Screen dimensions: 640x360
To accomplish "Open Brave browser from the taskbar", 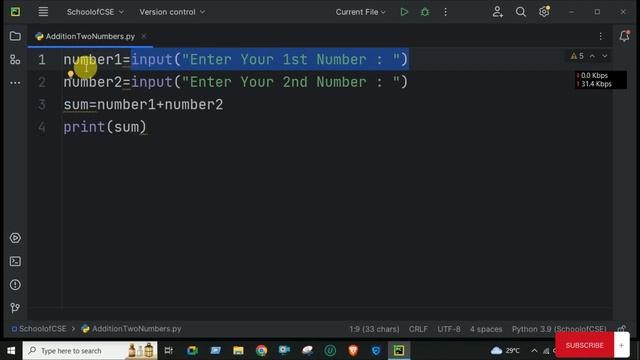I will 353,351.
